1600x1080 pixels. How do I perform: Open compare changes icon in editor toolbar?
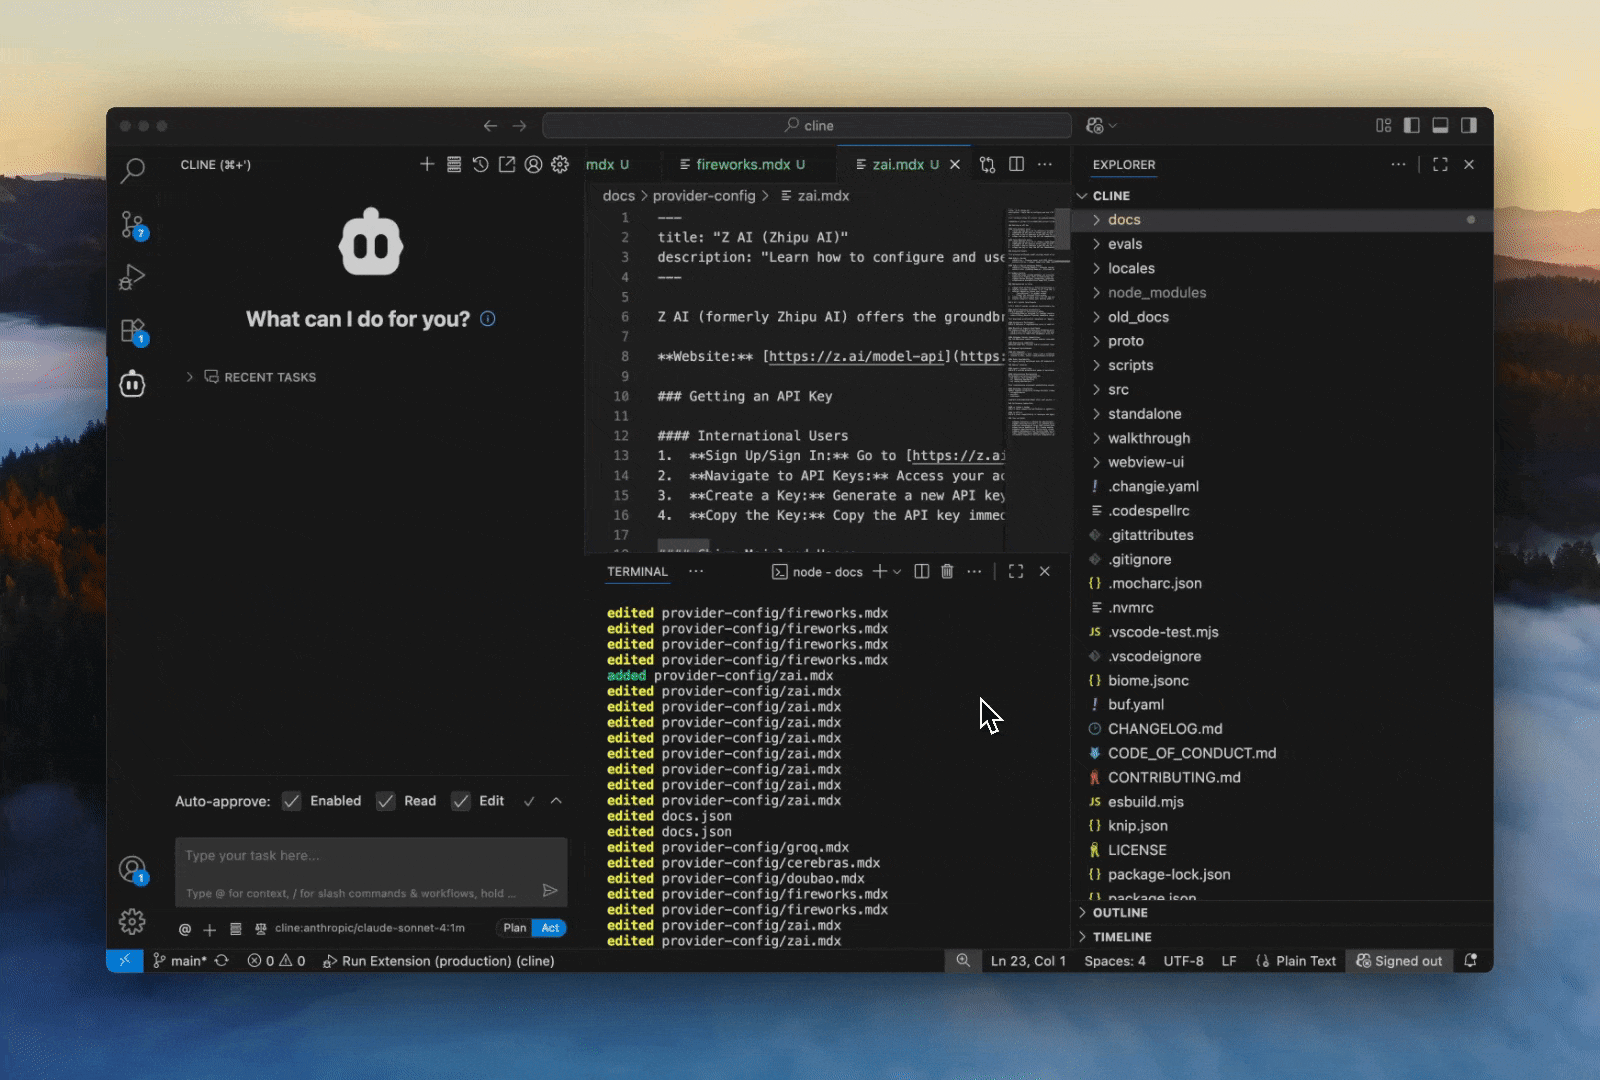coord(988,165)
